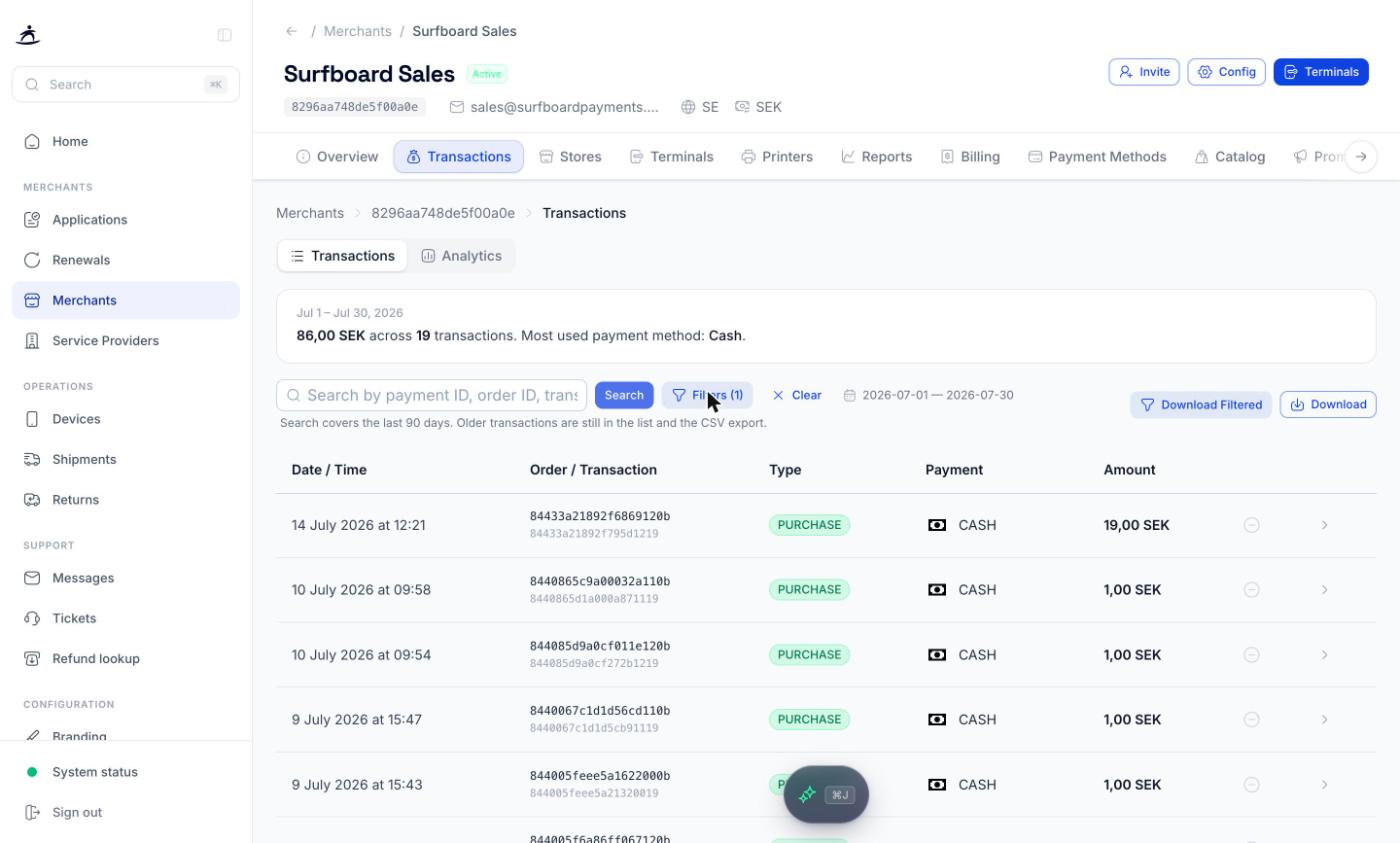
Task: Open the Billing tab
Action: 970,157
